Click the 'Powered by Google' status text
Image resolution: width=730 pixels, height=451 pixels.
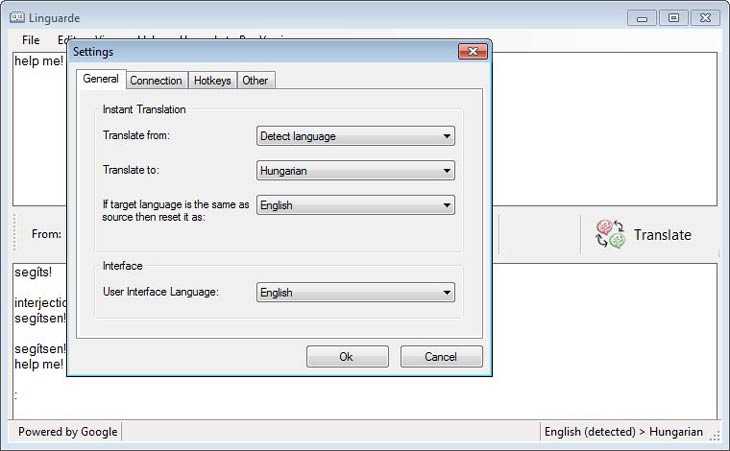tap(68, 432)
